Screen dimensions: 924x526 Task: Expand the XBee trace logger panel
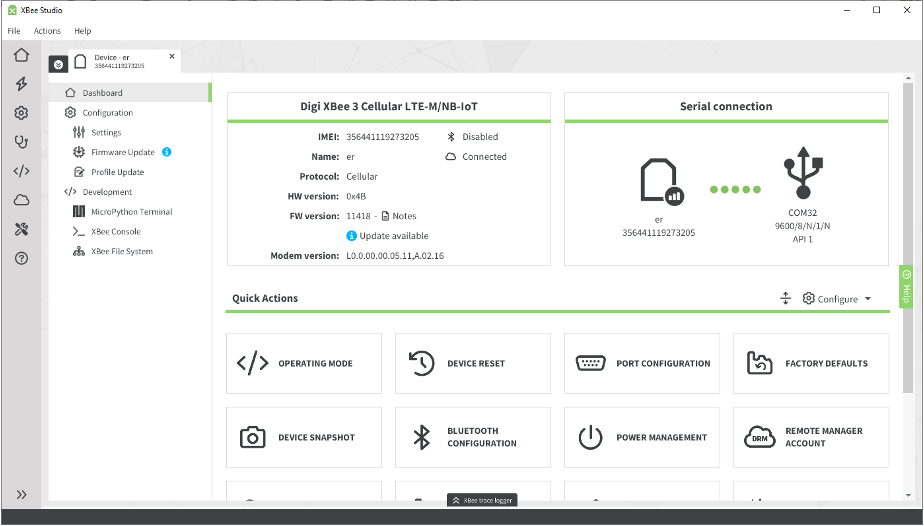click(482, 500)
